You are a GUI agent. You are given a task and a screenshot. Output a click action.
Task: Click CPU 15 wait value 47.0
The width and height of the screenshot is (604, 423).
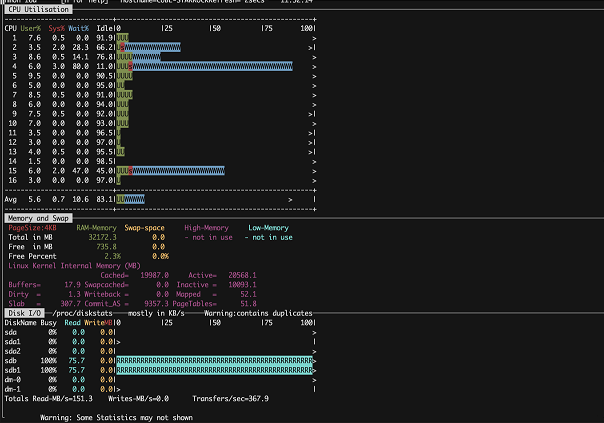click(80, 171)
